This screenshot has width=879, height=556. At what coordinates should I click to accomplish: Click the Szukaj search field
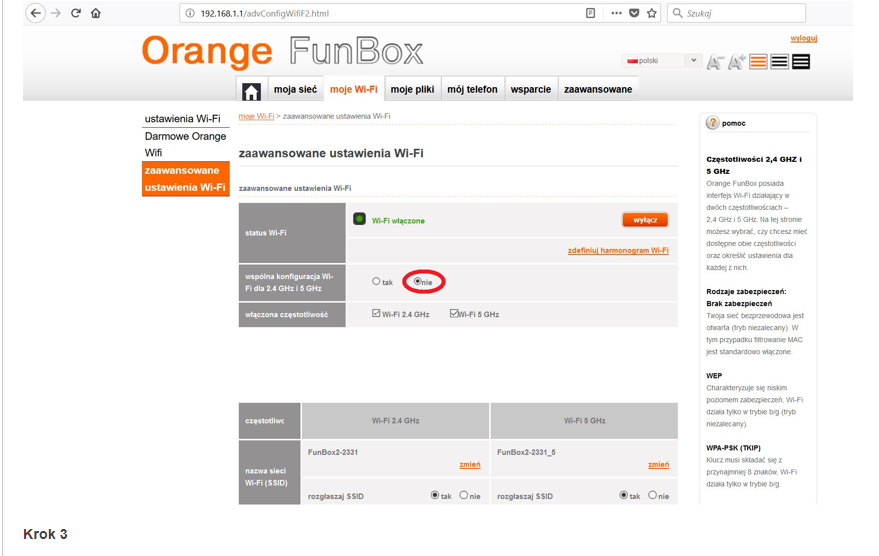(742, 13)
